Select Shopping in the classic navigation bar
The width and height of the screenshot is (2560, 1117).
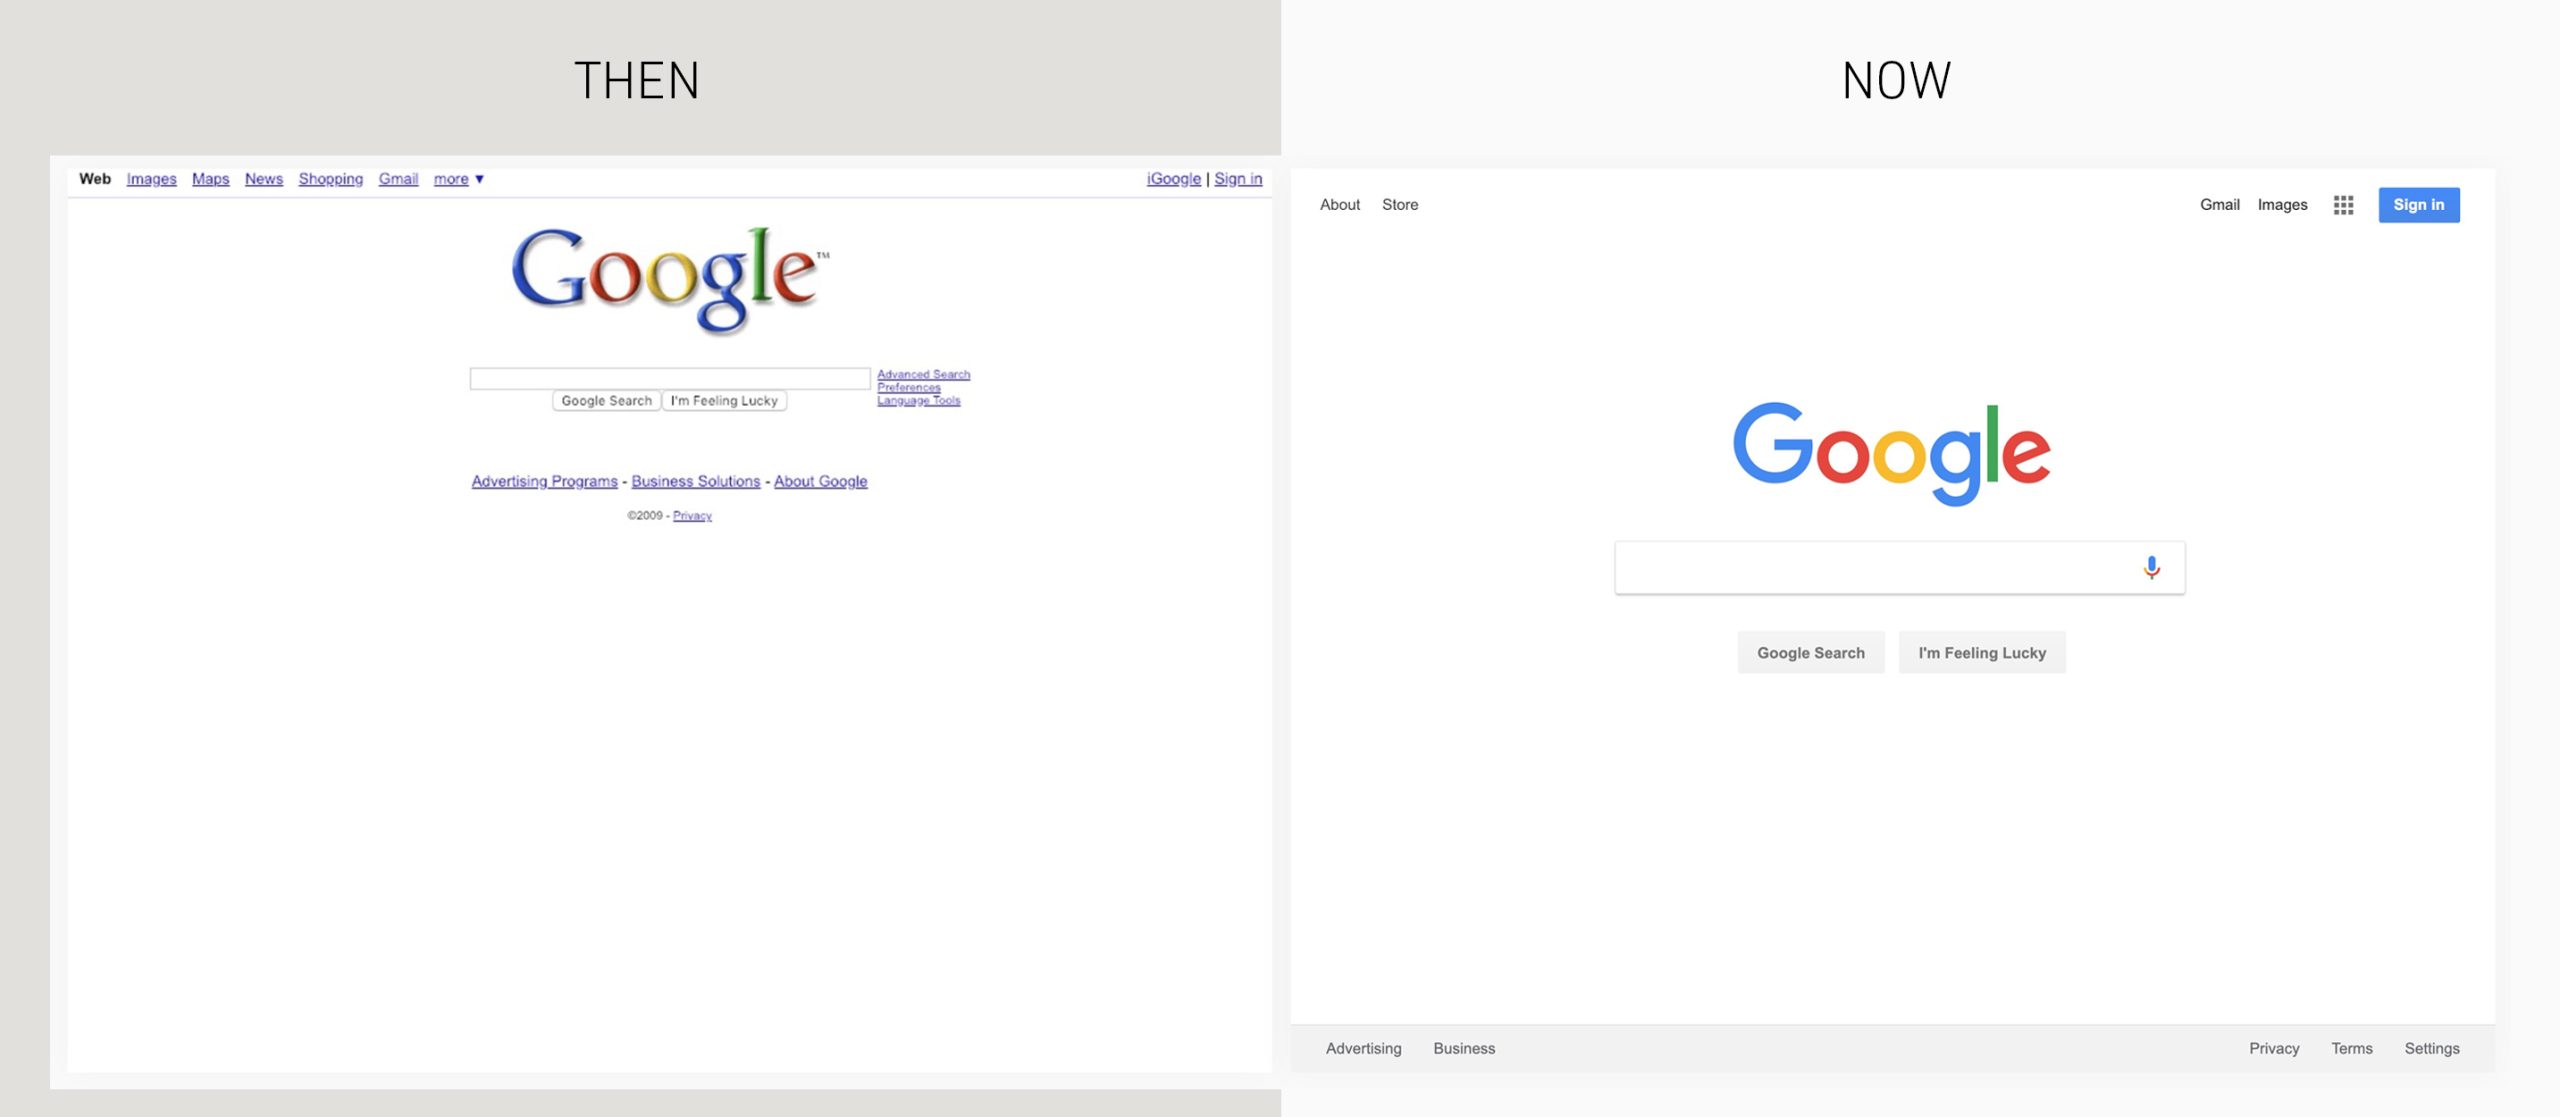[x=330, y=179]
